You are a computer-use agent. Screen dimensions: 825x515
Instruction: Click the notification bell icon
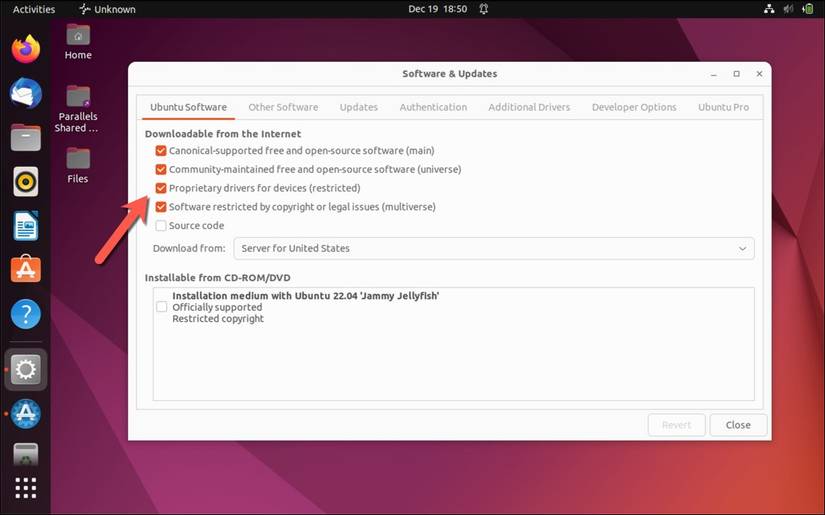tap(484, 9)
